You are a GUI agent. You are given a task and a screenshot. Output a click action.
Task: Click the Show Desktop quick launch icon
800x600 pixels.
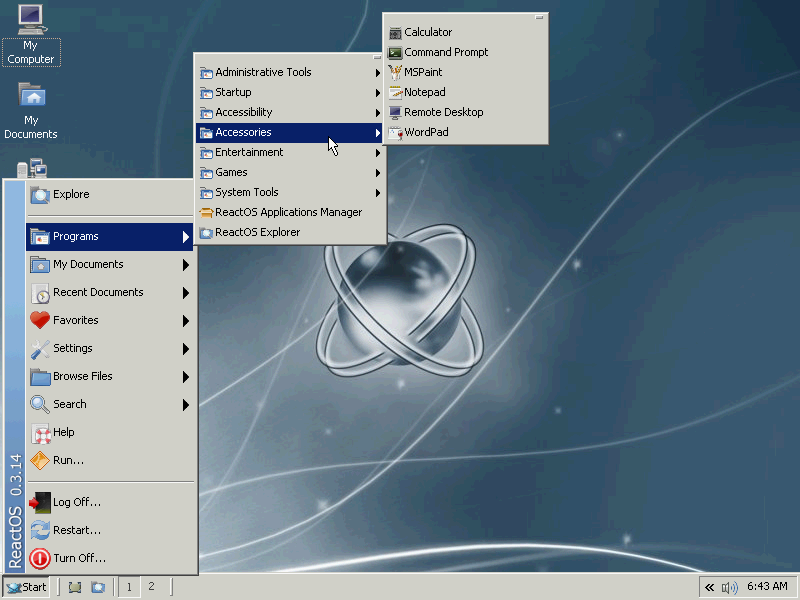click(x=75, y=587)
